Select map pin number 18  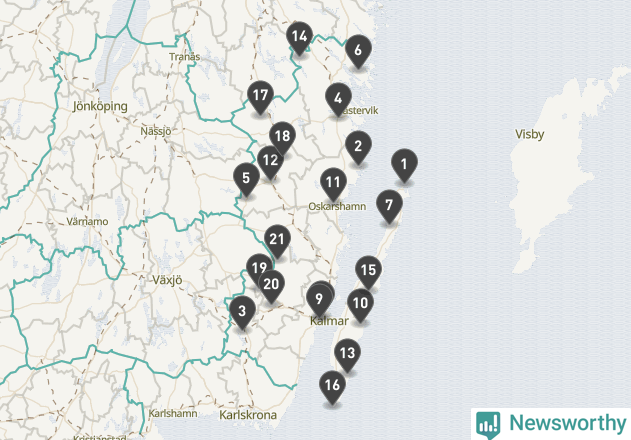282,137
